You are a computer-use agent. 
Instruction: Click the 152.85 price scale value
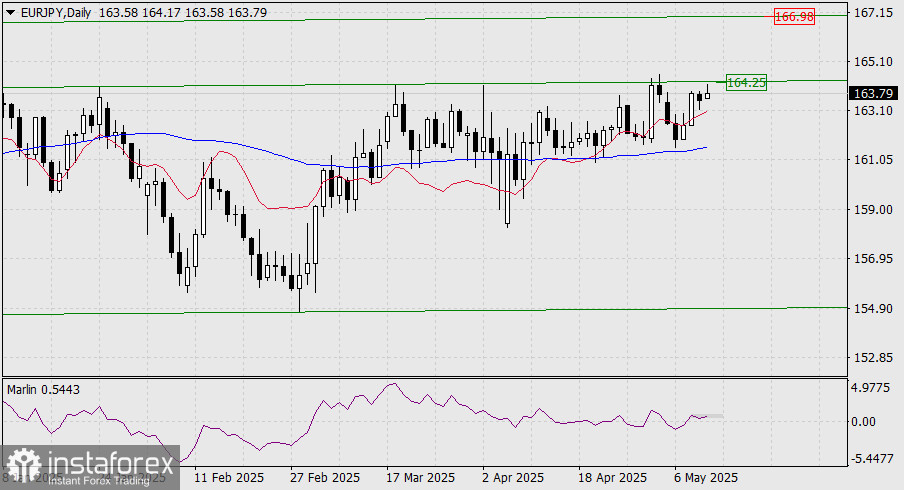click(x=873, y=357)
